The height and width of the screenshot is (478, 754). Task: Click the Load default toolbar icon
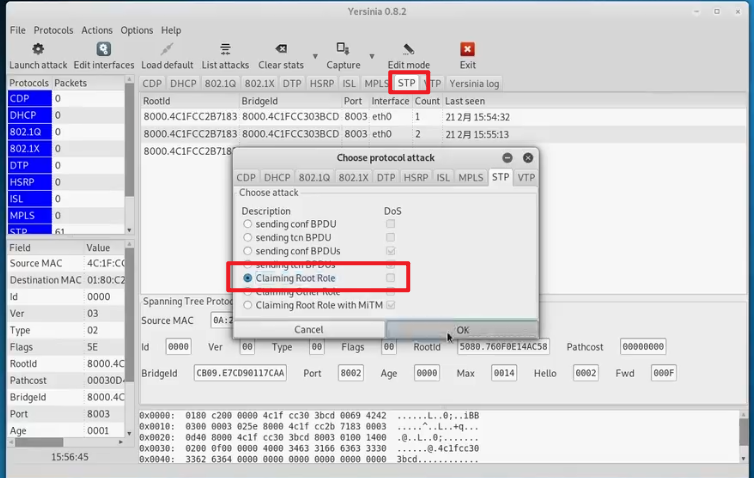tap(167, 49)
